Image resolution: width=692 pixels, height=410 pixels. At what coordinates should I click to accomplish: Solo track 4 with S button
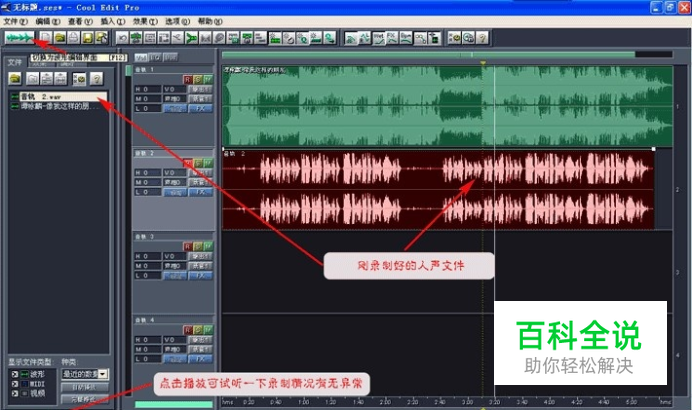coord(198,330)
